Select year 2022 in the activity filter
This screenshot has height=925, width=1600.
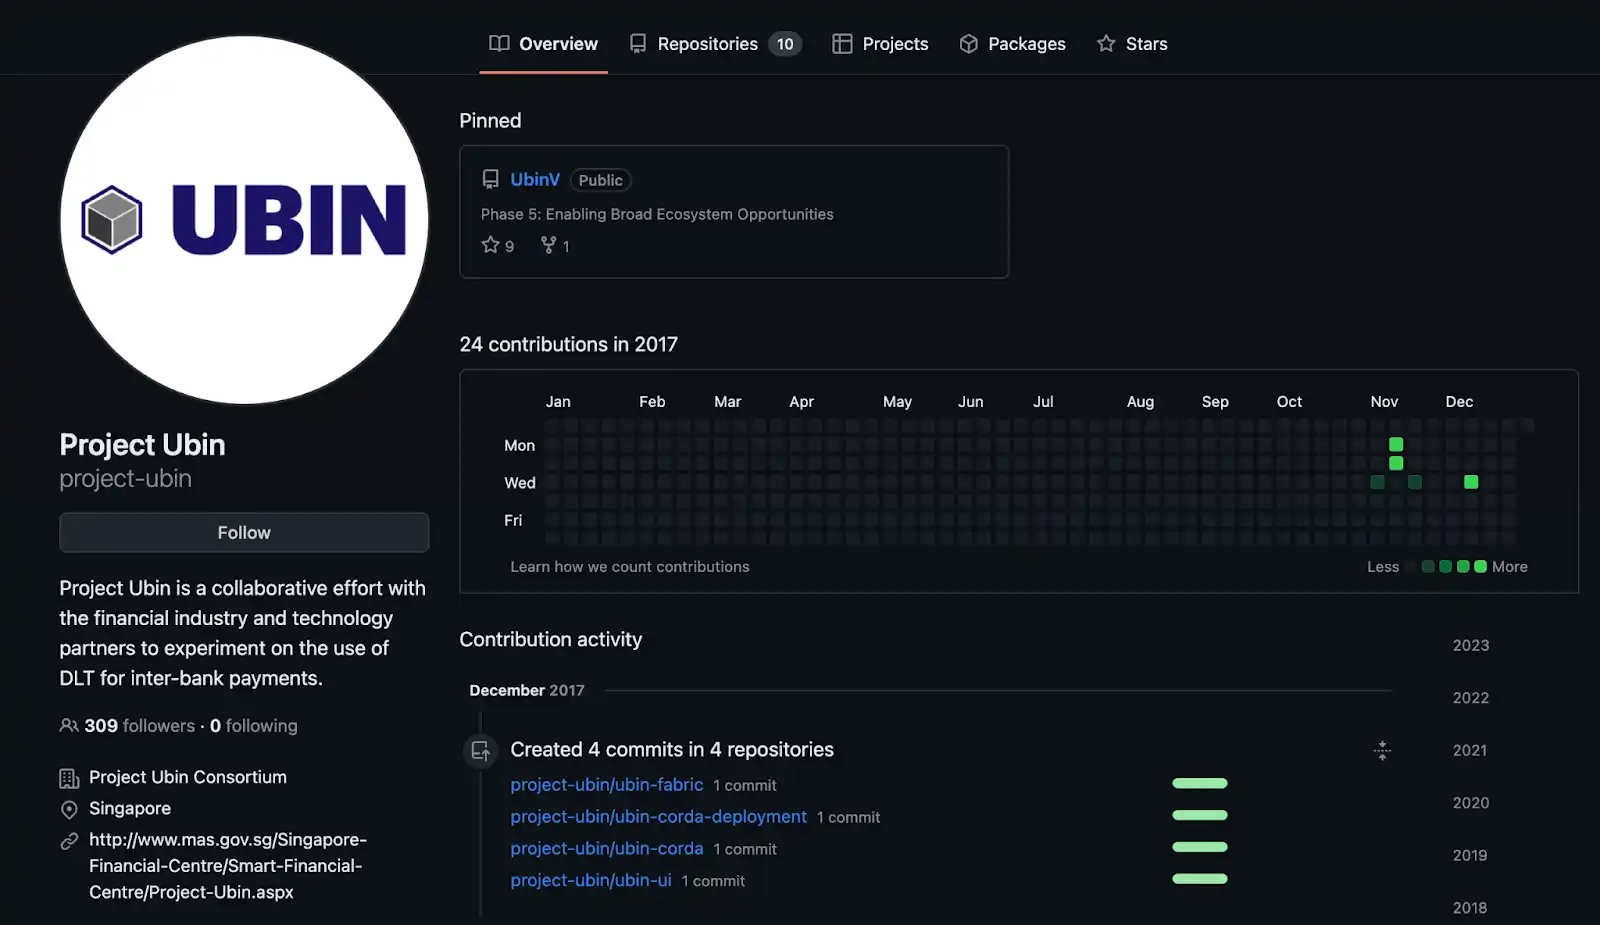click(x=1471, y=698)
